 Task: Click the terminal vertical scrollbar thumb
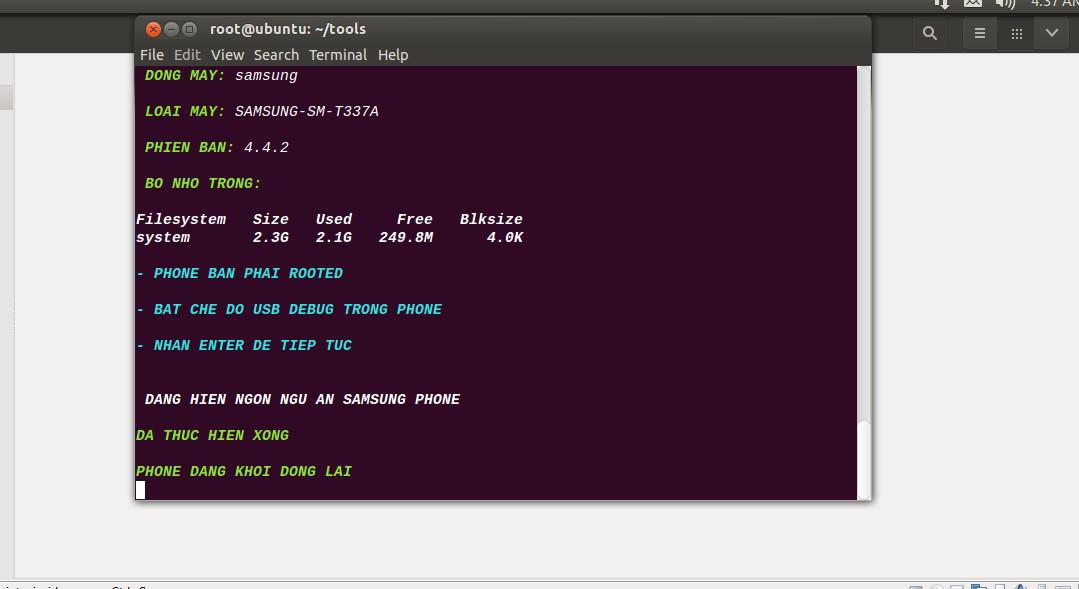[864, 459]
